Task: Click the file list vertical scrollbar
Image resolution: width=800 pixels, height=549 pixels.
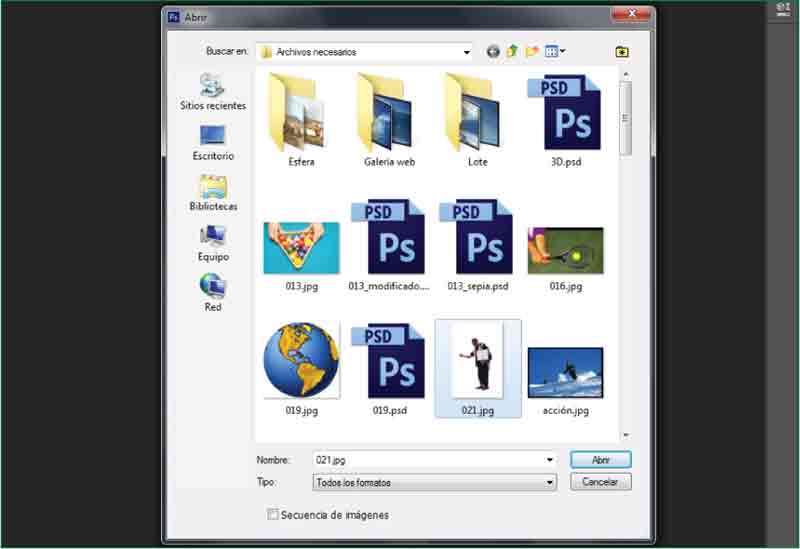Action: [x=626, y=118]
